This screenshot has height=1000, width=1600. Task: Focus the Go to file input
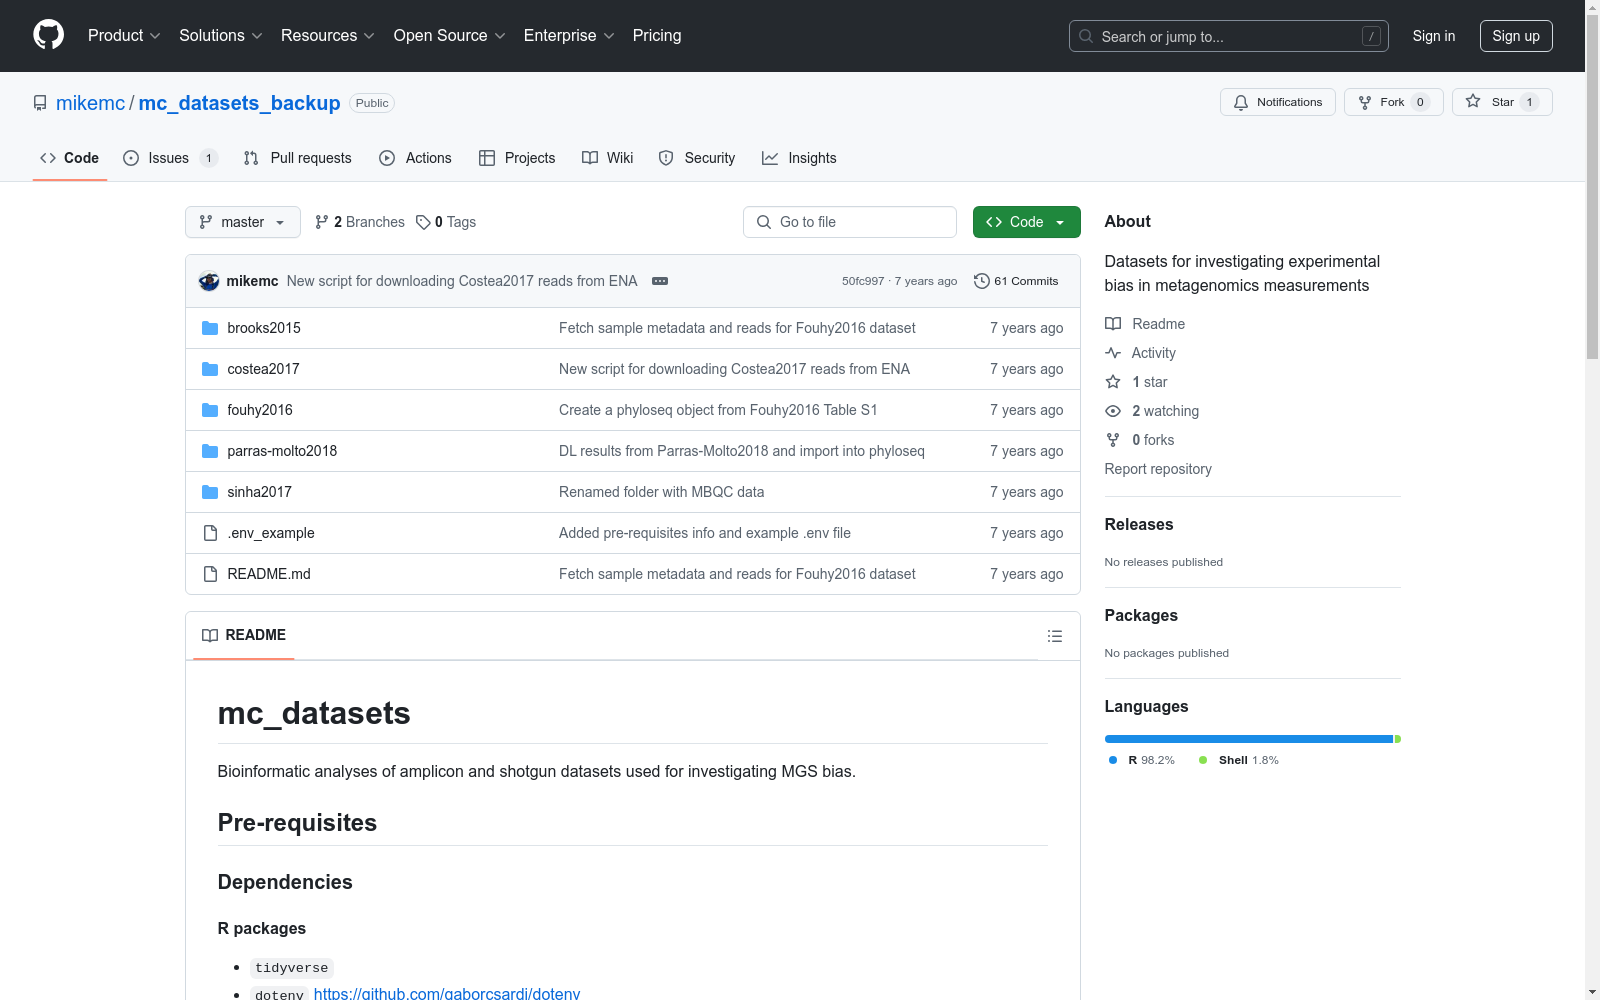(850, 222)
